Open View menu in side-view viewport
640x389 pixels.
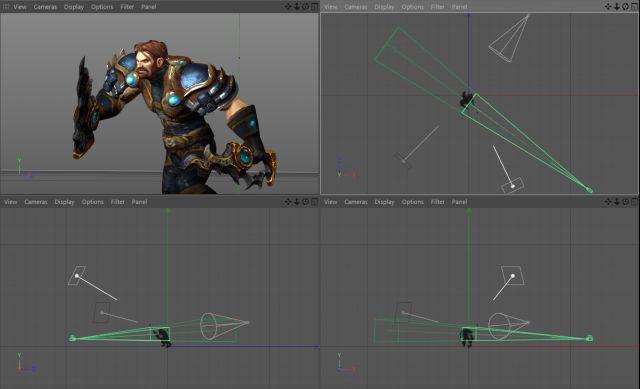point(11,202)
